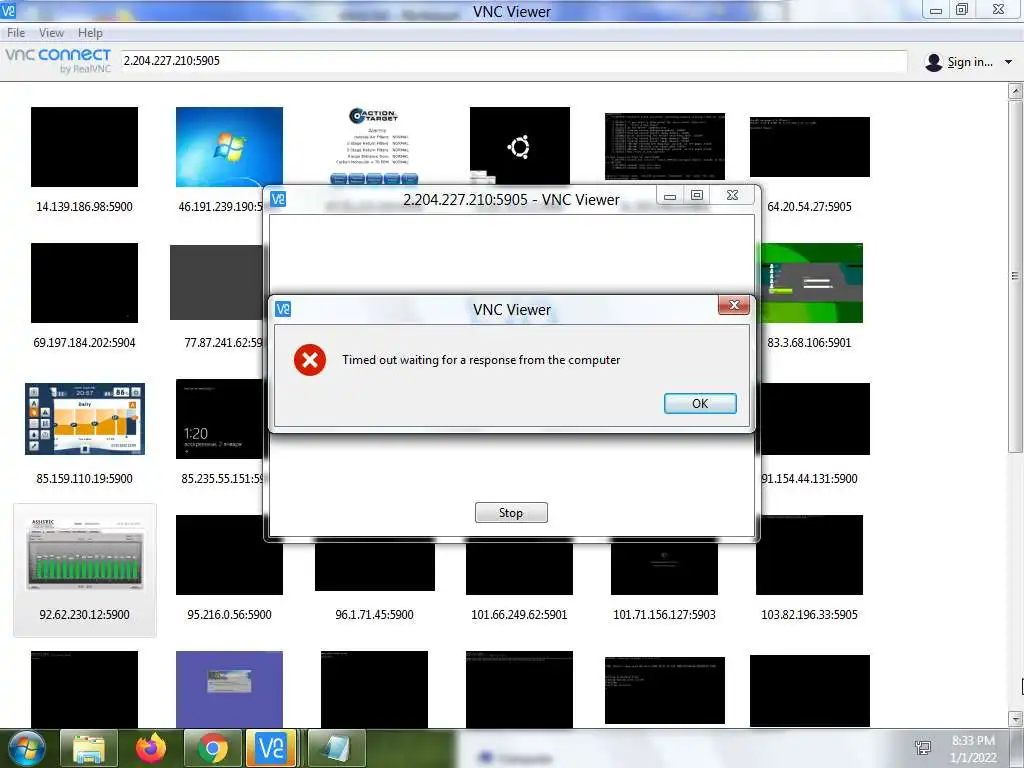Click the label 83.3.68.106:5901
This screenshot has height=768, width=1024.
pyautogui.click(x=809, y=343)
